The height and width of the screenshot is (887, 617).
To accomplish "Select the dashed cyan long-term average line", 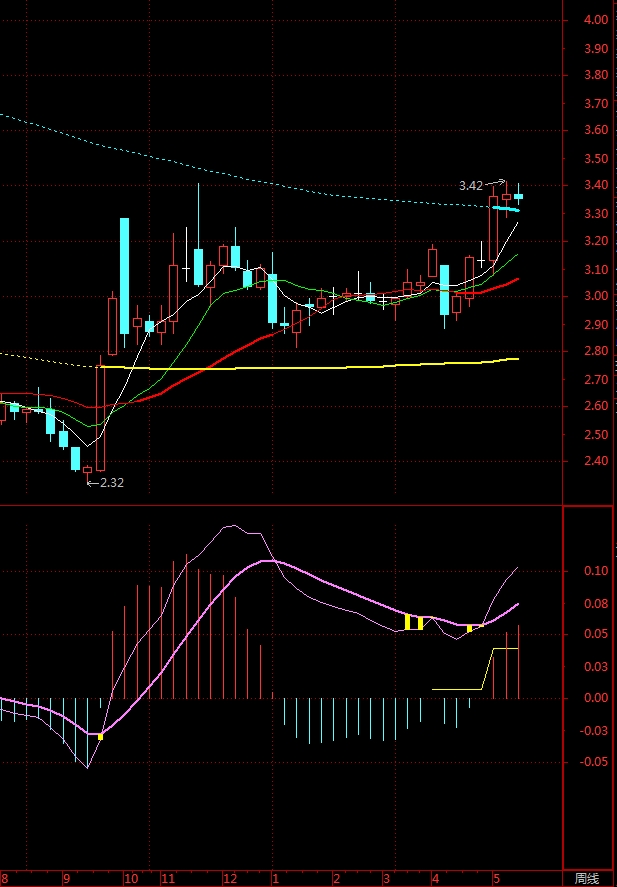I will [243, 181].
